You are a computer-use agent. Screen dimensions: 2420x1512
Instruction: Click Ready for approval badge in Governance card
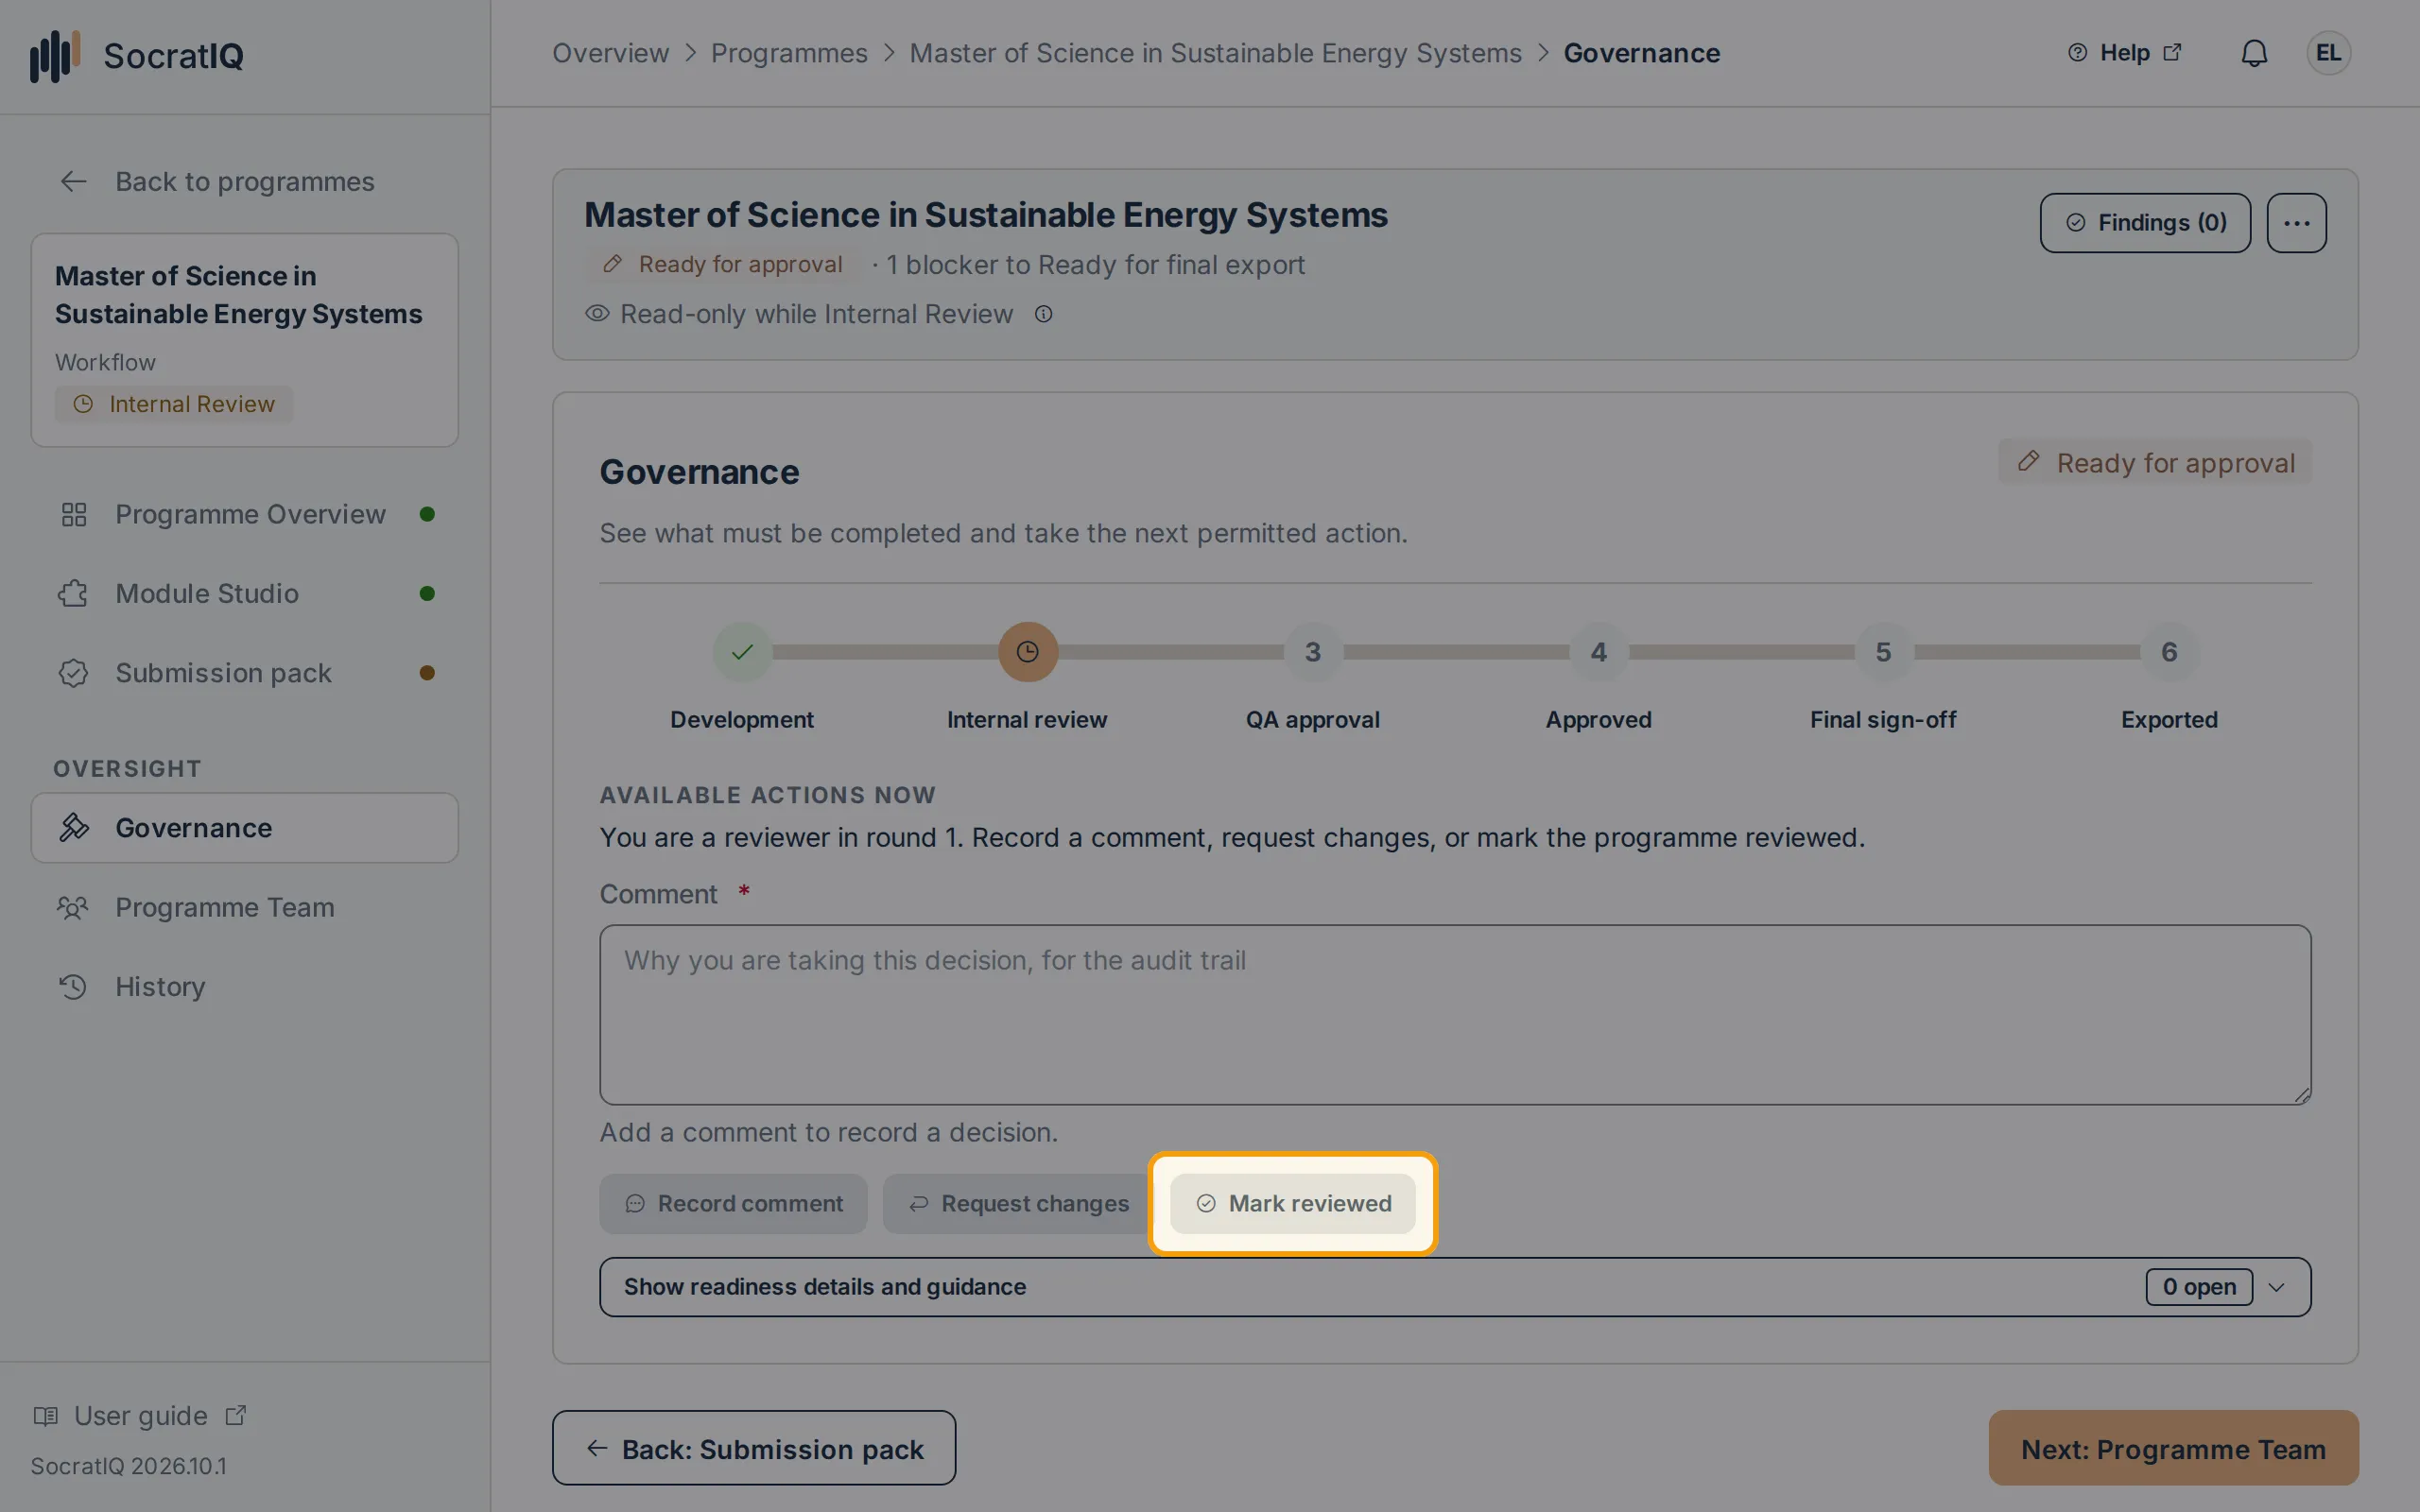[2155, 462]
